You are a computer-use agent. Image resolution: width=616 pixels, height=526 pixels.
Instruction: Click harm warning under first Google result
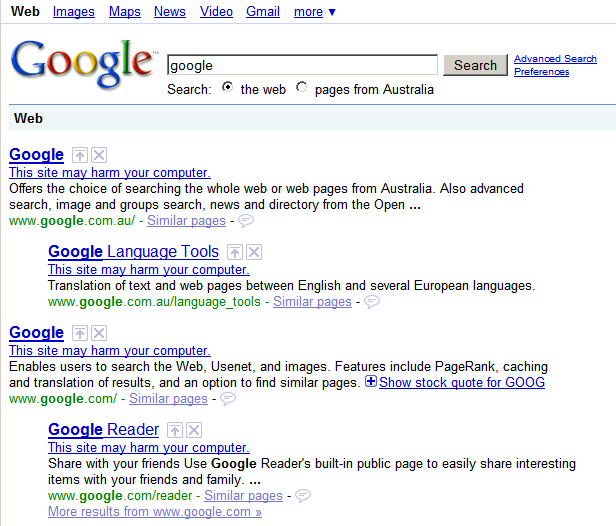[x=110, y=172]
